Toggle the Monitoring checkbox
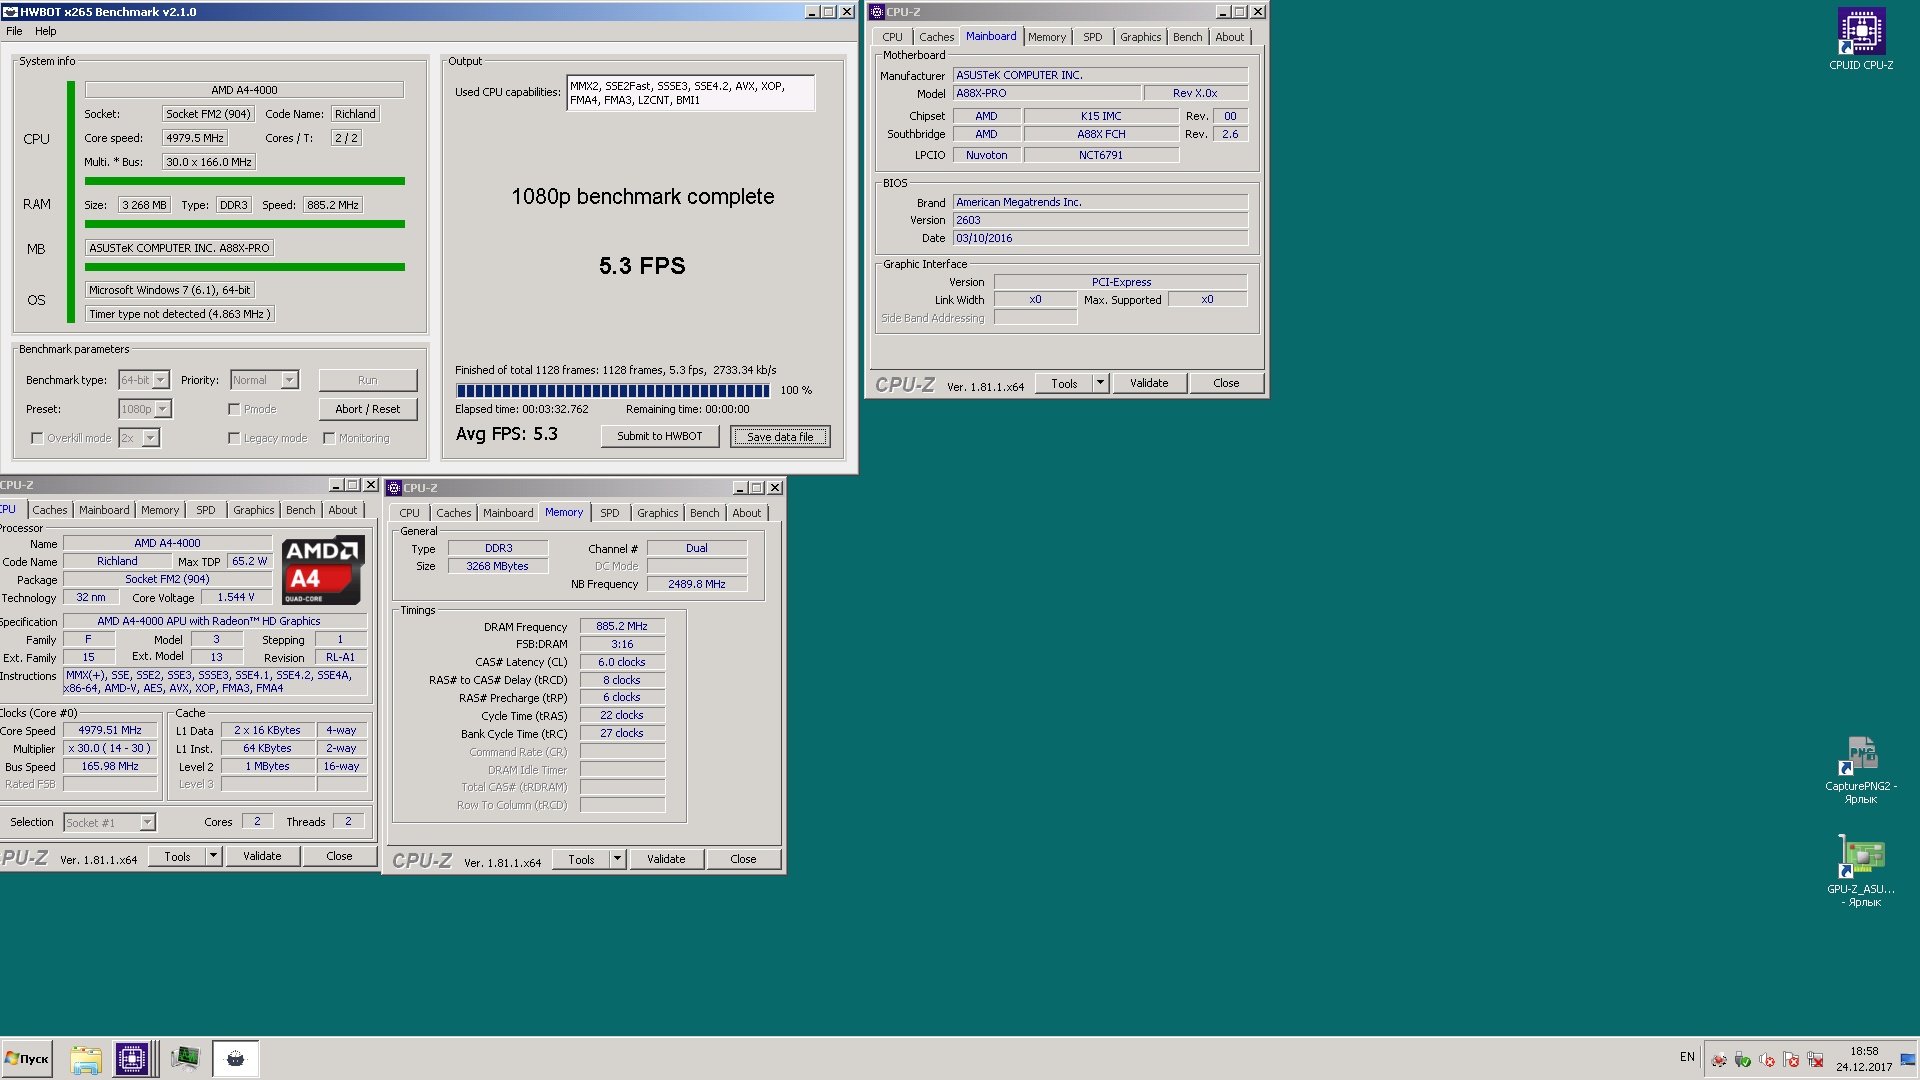 pyautogui.click(x=329, y=438)
